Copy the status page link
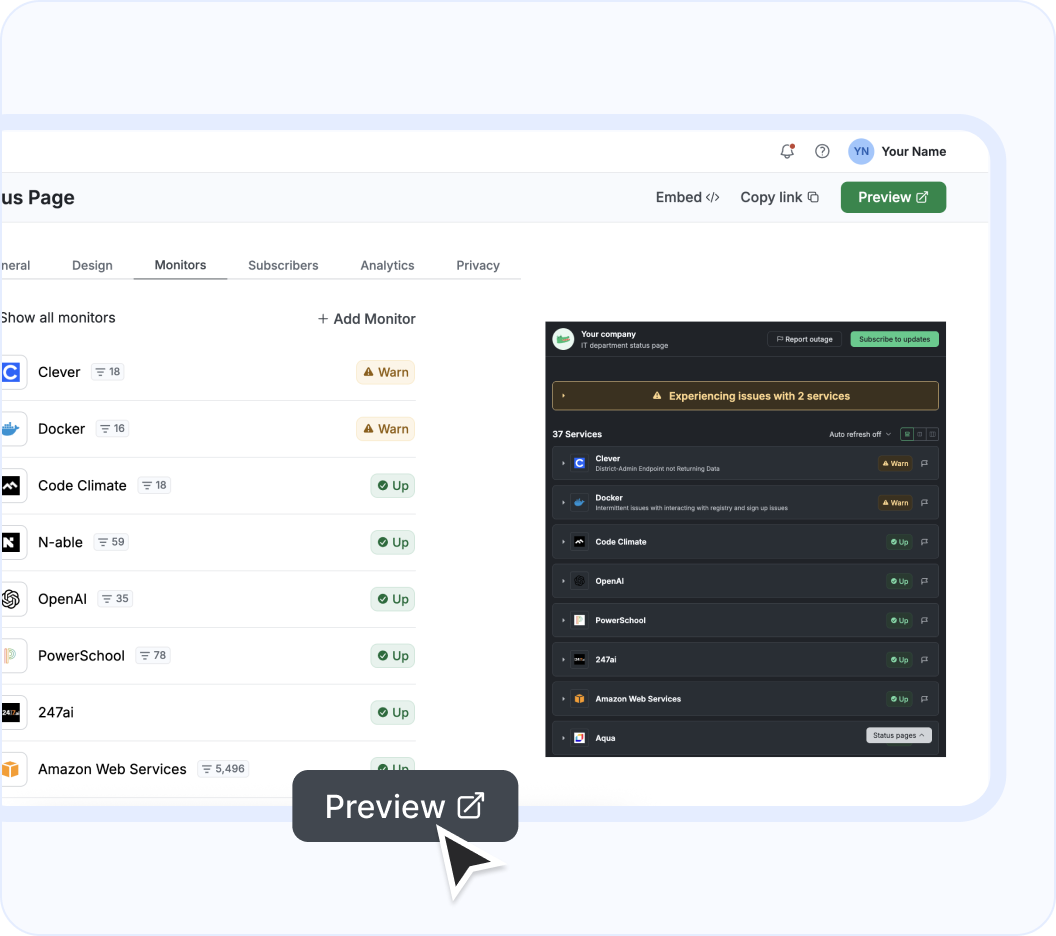The height and width of the screenshot is (936, 1056). coord(779,197)
